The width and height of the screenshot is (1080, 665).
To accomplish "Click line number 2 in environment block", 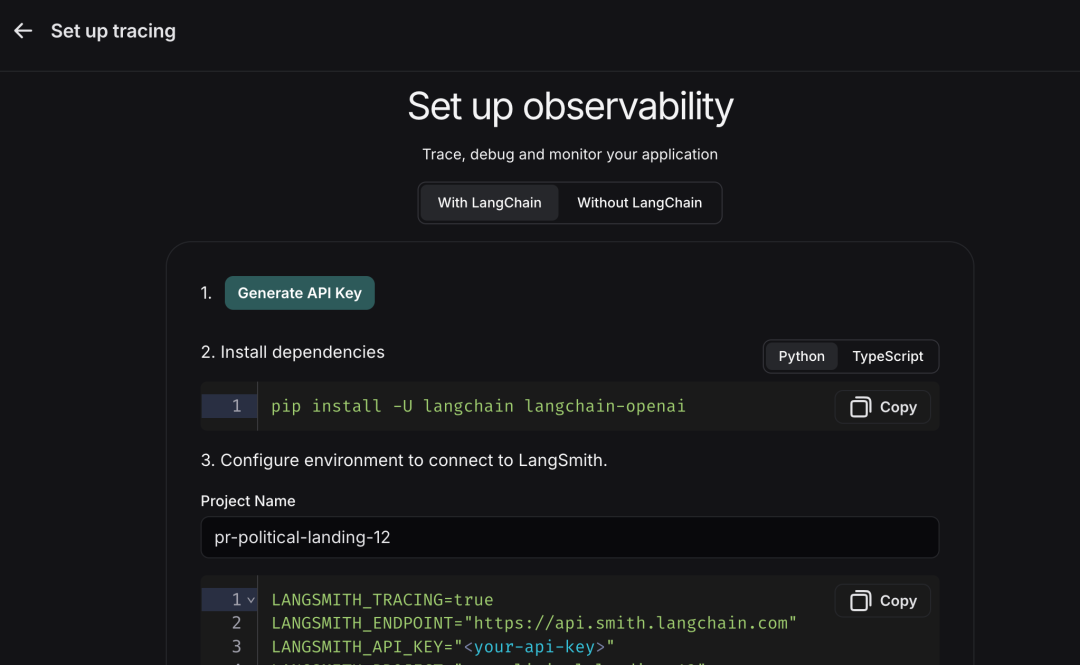I will (x=236, y=623).
